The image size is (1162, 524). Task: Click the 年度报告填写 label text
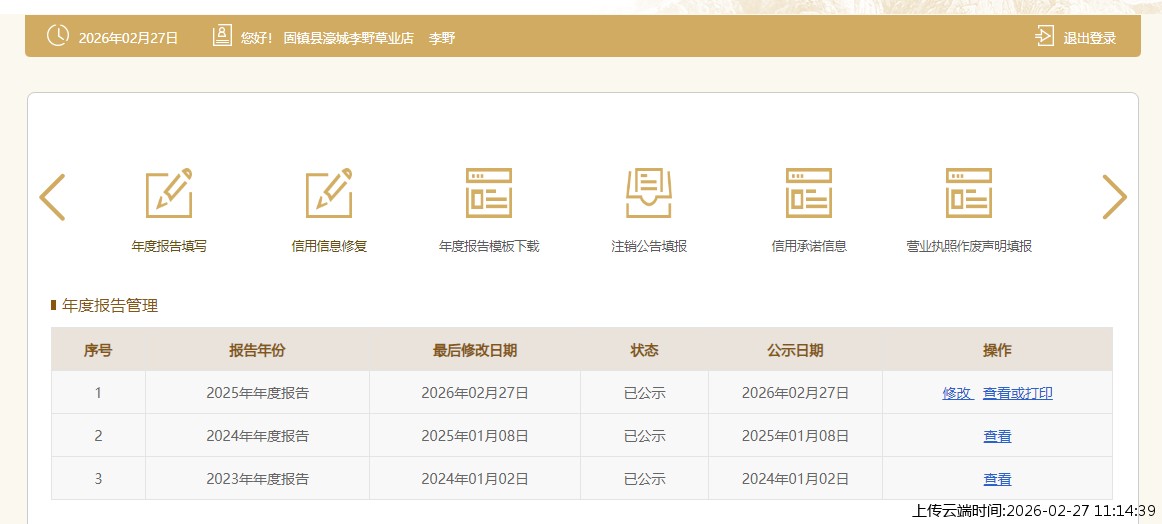(x=169, y=246)
